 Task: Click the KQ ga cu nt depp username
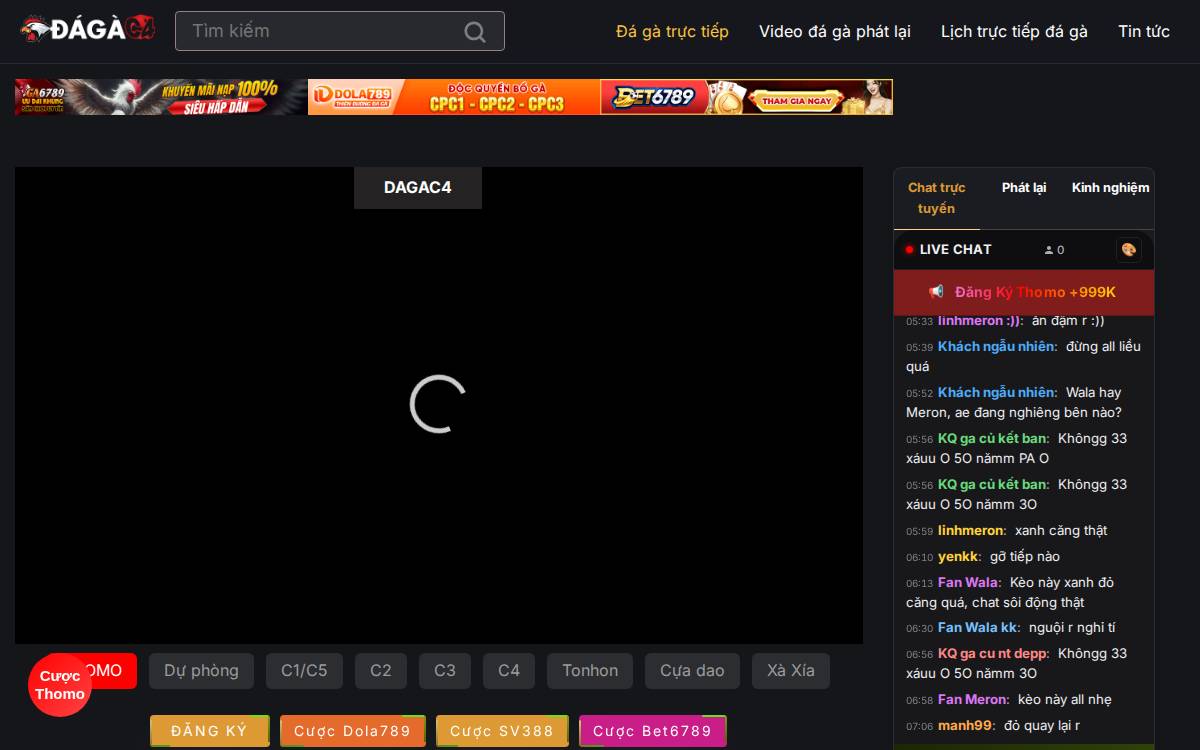[x=993, y=654]
